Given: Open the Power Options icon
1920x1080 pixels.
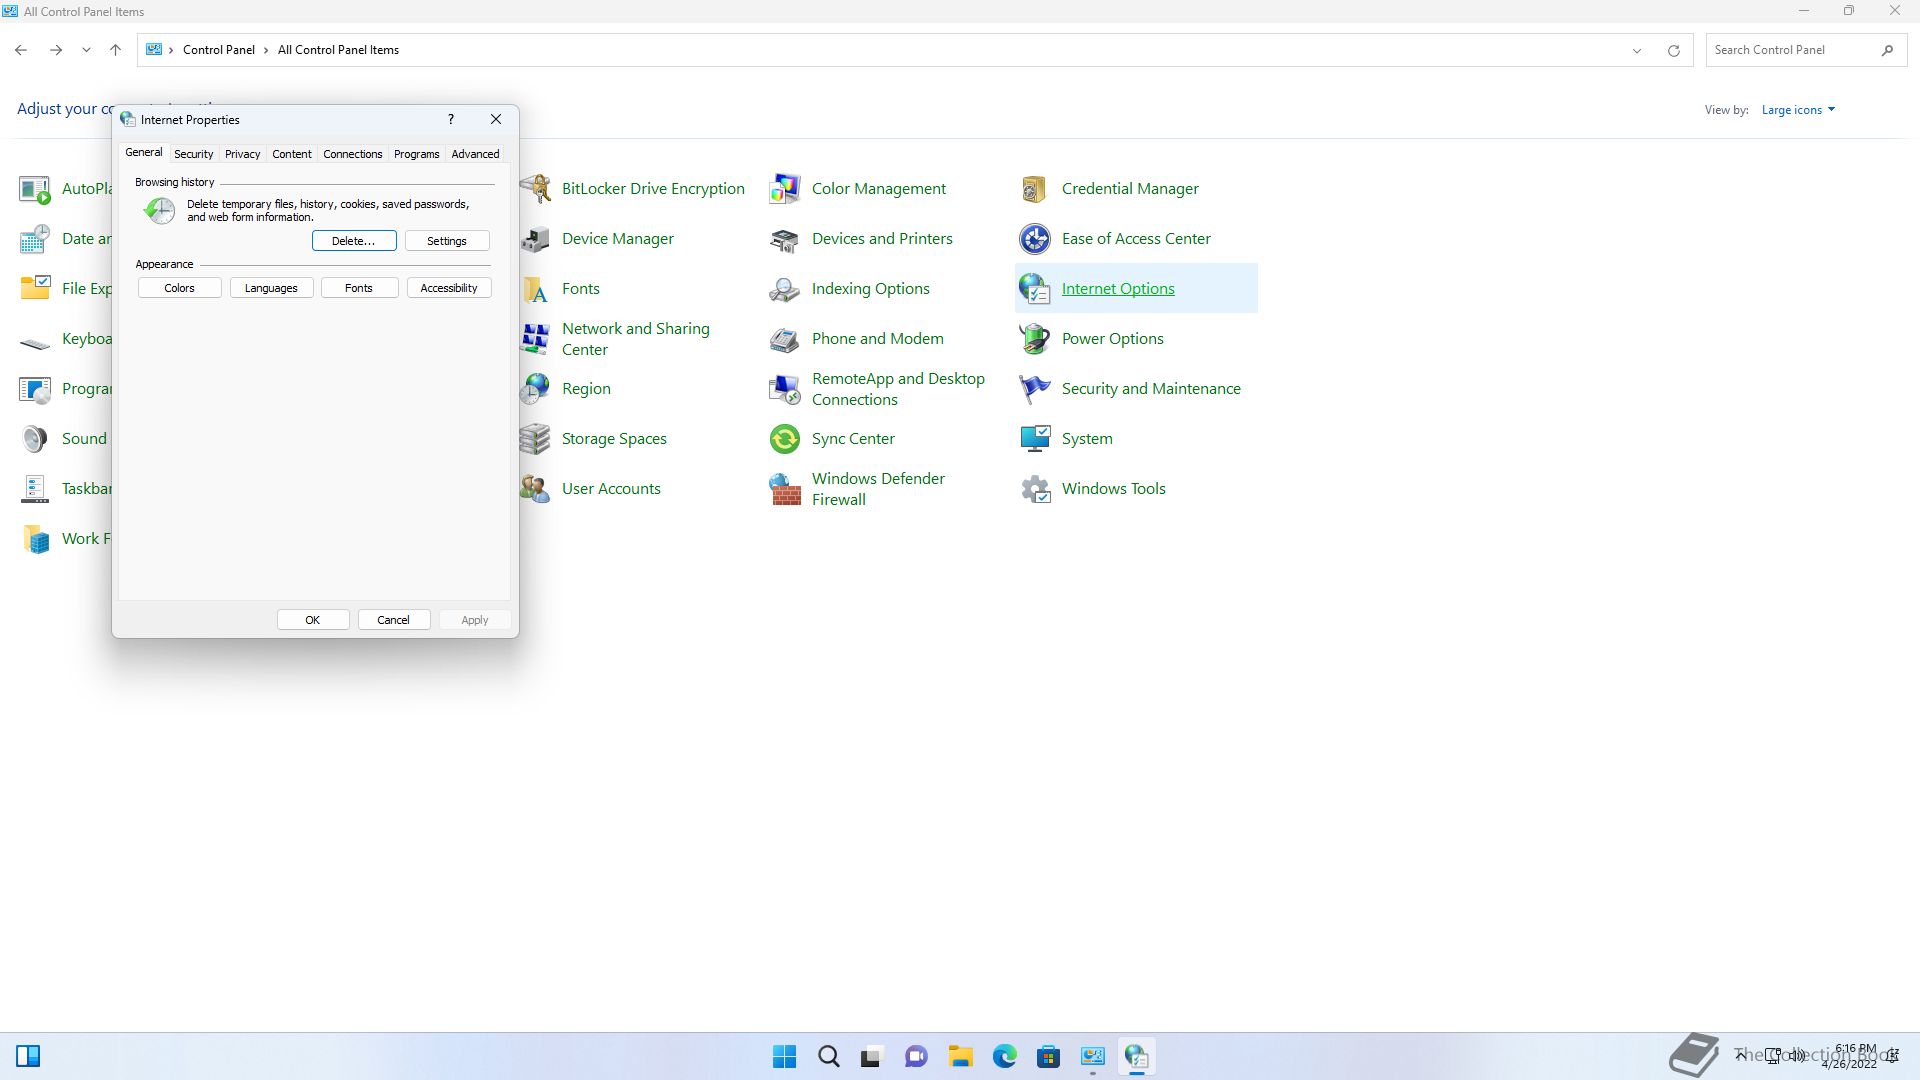Looking at the screenshot, I should pyautogui.click(x=1035, y=338).
